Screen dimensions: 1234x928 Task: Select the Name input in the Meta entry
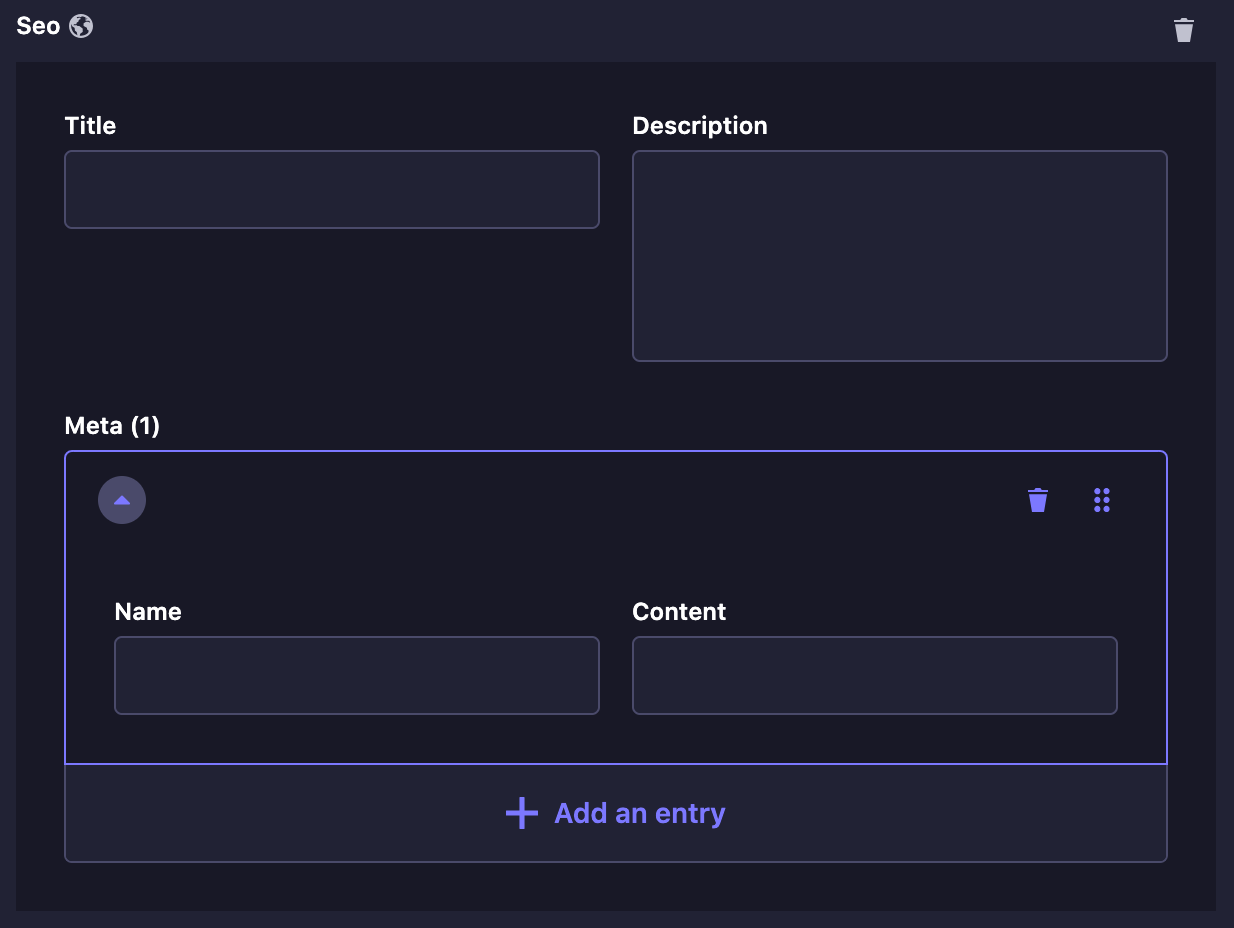point(356,675)
